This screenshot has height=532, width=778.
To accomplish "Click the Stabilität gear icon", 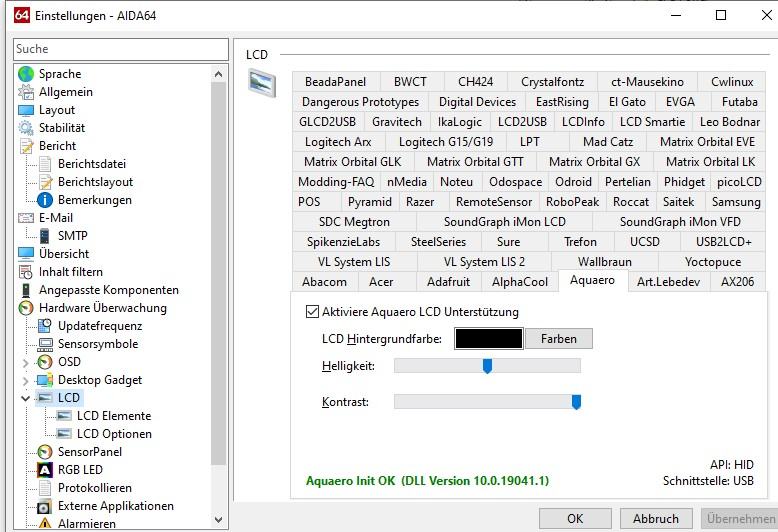I will [x=26, y=128].
